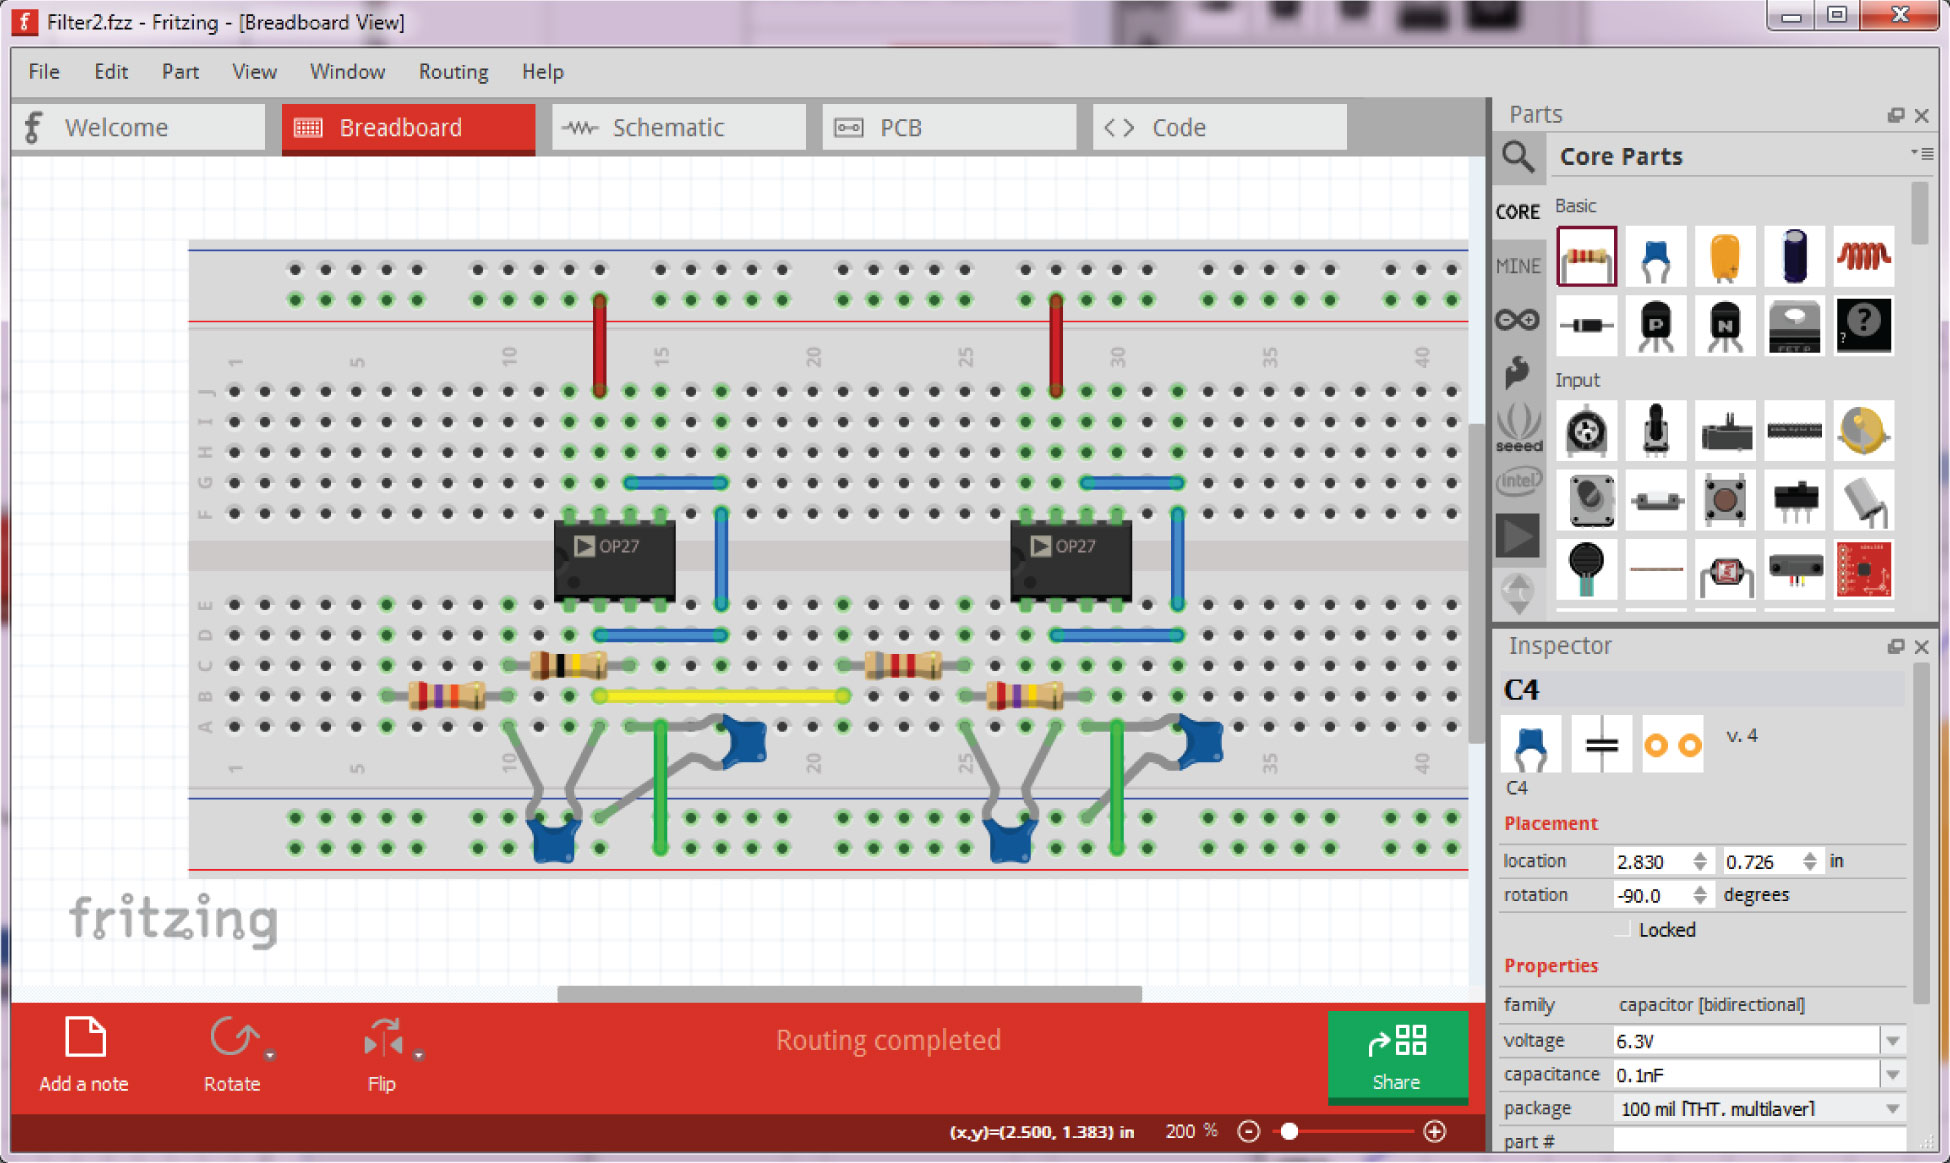Image resolution: width=1950 pixels, height=1163 pixels.
Task: Open the View menu
Action: 255,72
